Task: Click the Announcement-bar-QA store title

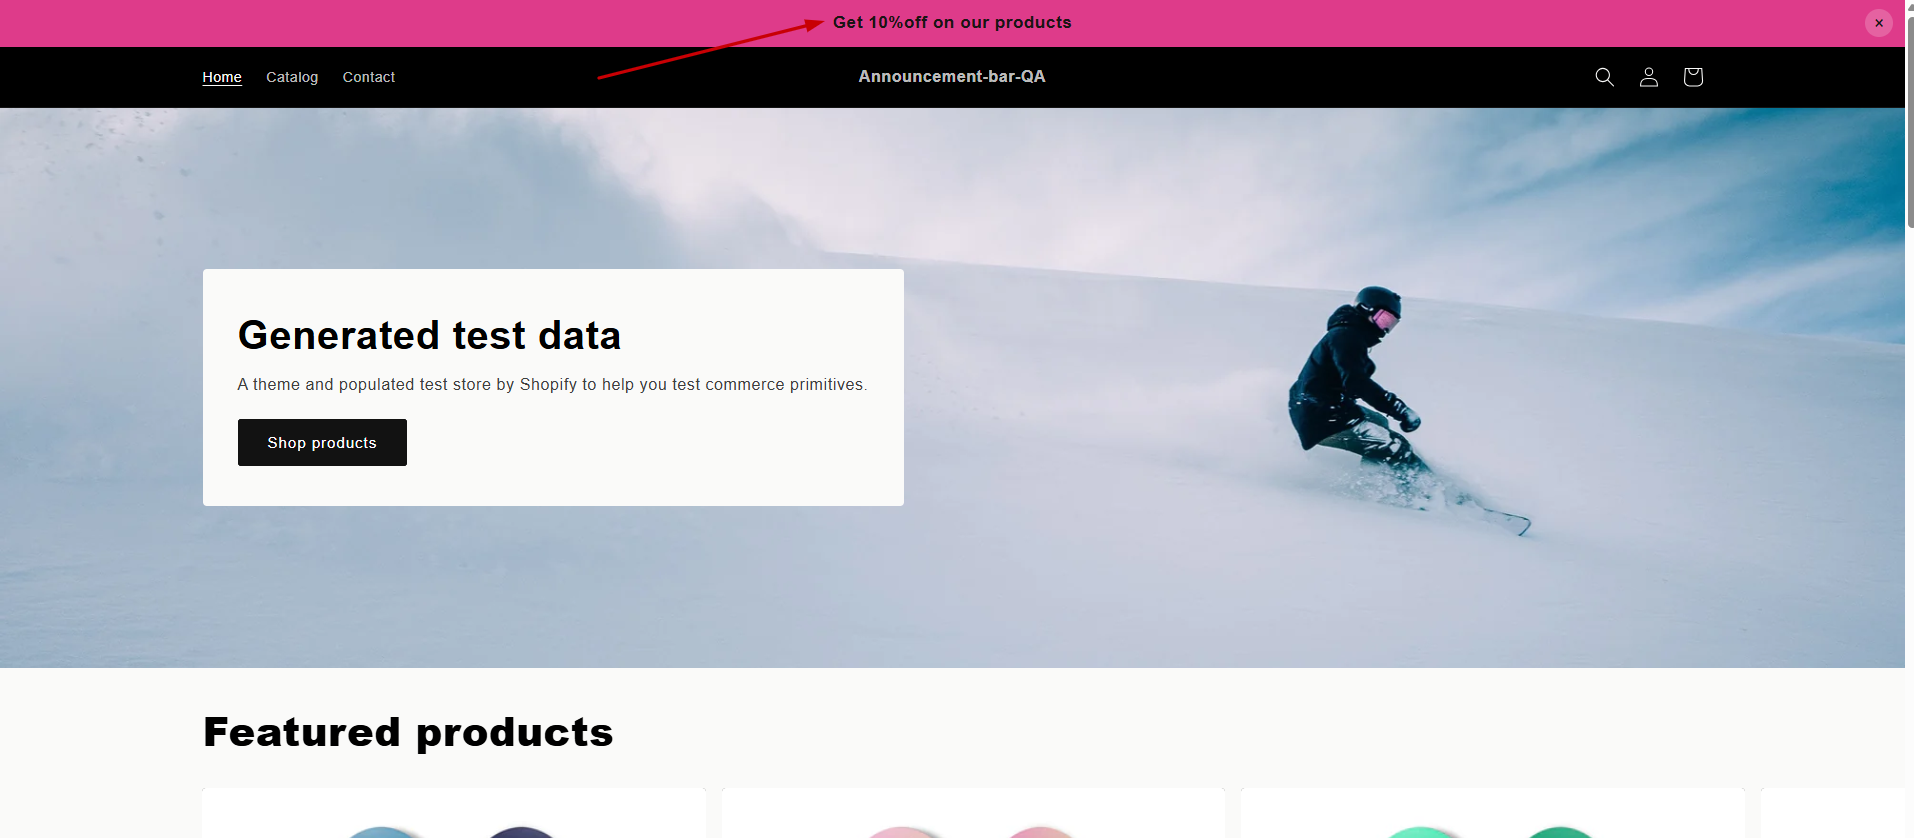Action: (952, 76)
